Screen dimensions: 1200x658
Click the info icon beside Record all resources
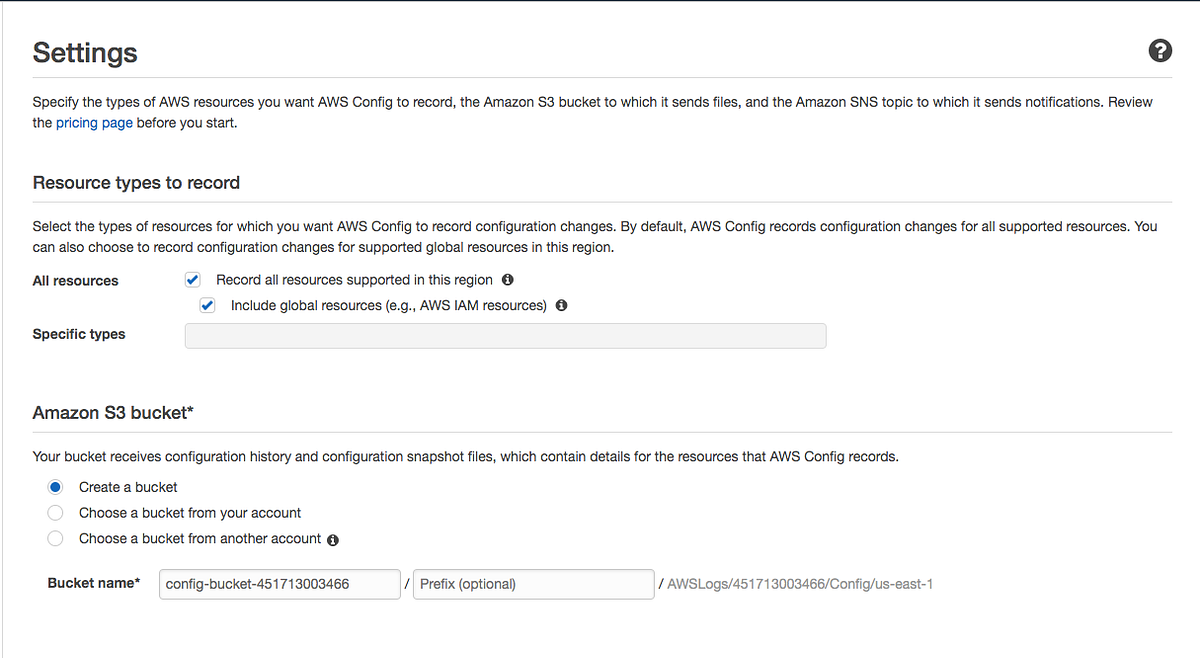507,280
